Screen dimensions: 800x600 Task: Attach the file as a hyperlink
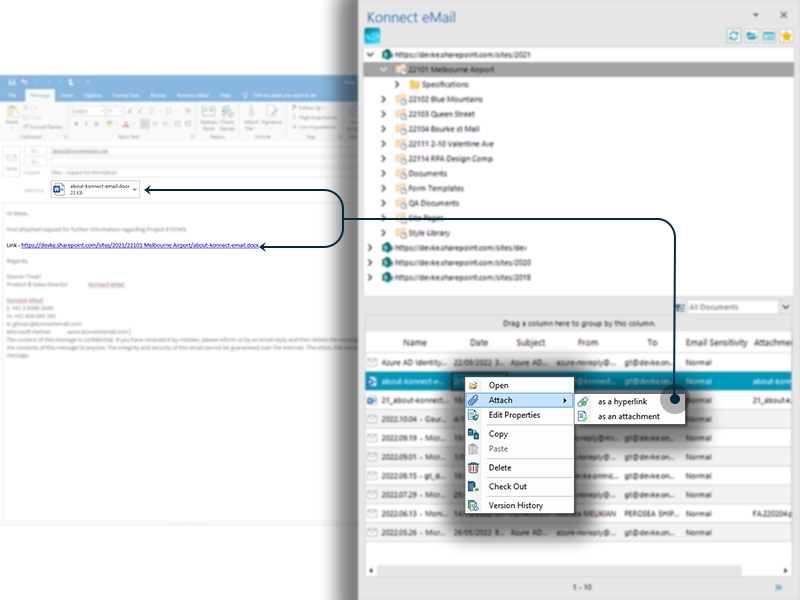tap(630, 402)
